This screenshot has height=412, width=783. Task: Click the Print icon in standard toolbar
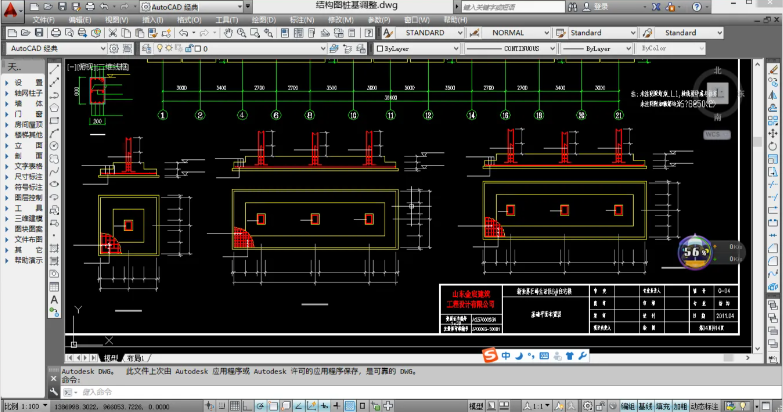pyautogui.click(x=58, y=33)
